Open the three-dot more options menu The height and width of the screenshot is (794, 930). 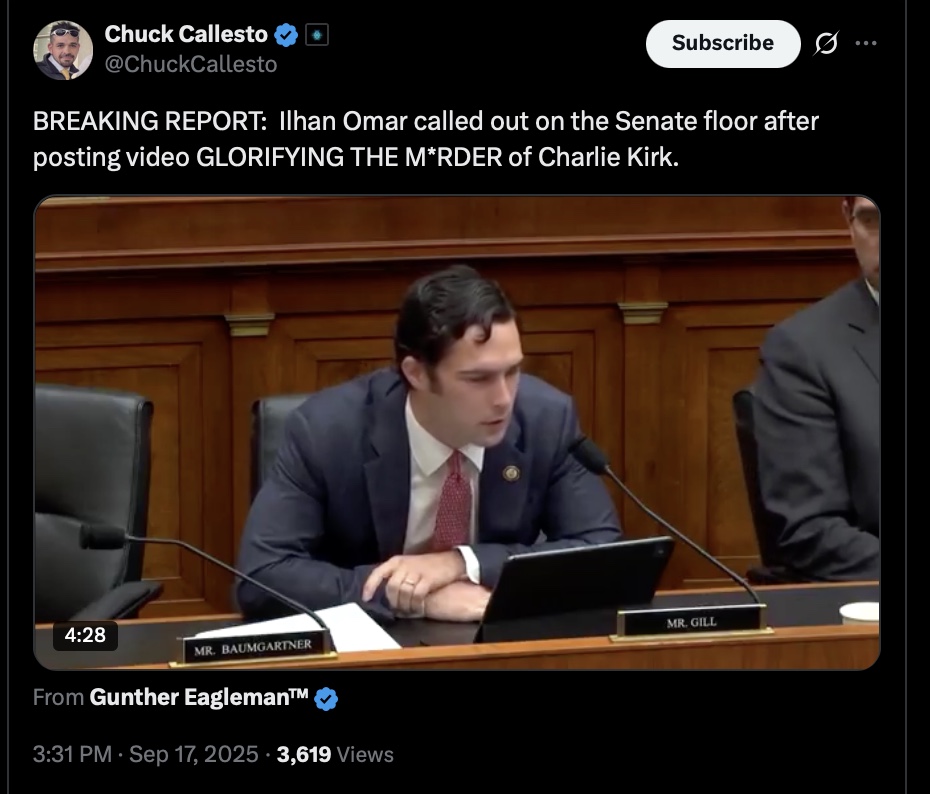click(x=866, y=43)
